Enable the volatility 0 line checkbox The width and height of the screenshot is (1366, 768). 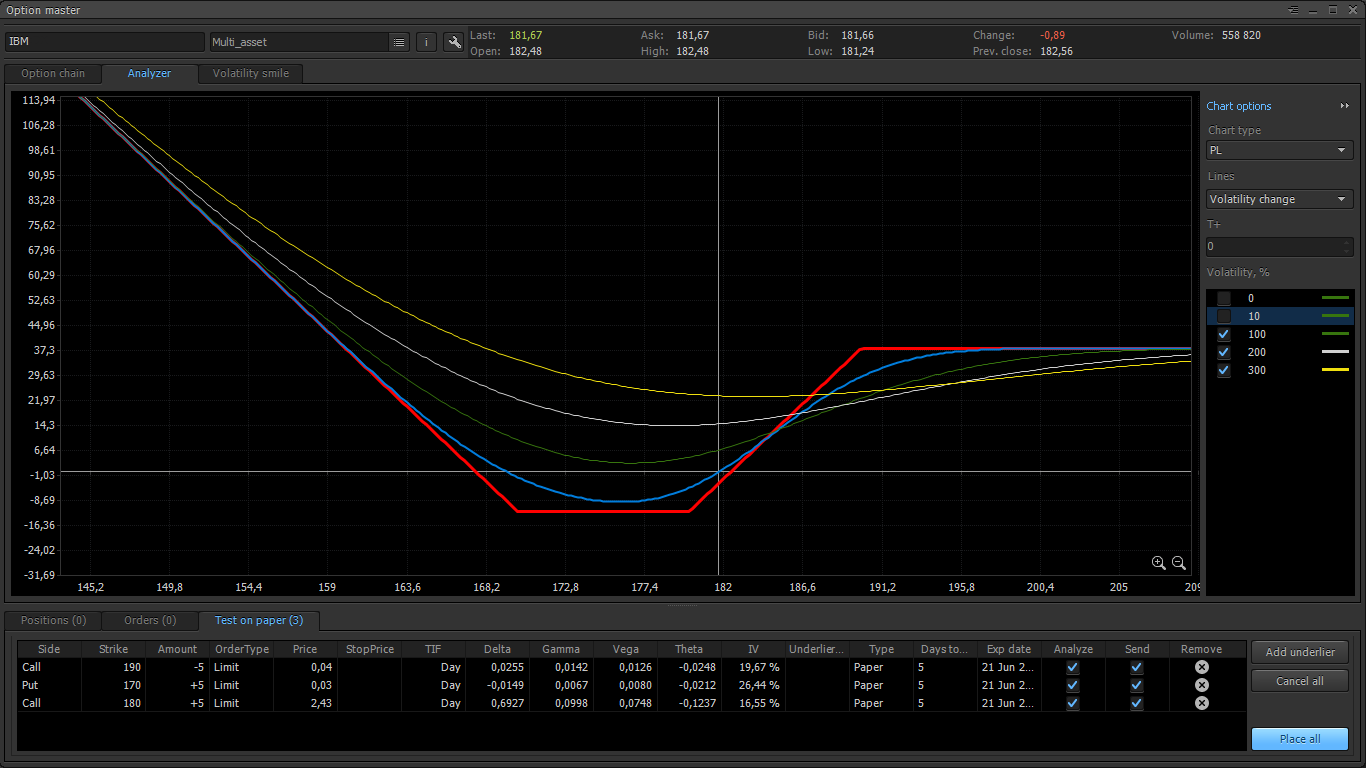pyautogui.click(x=1224, y=298)
